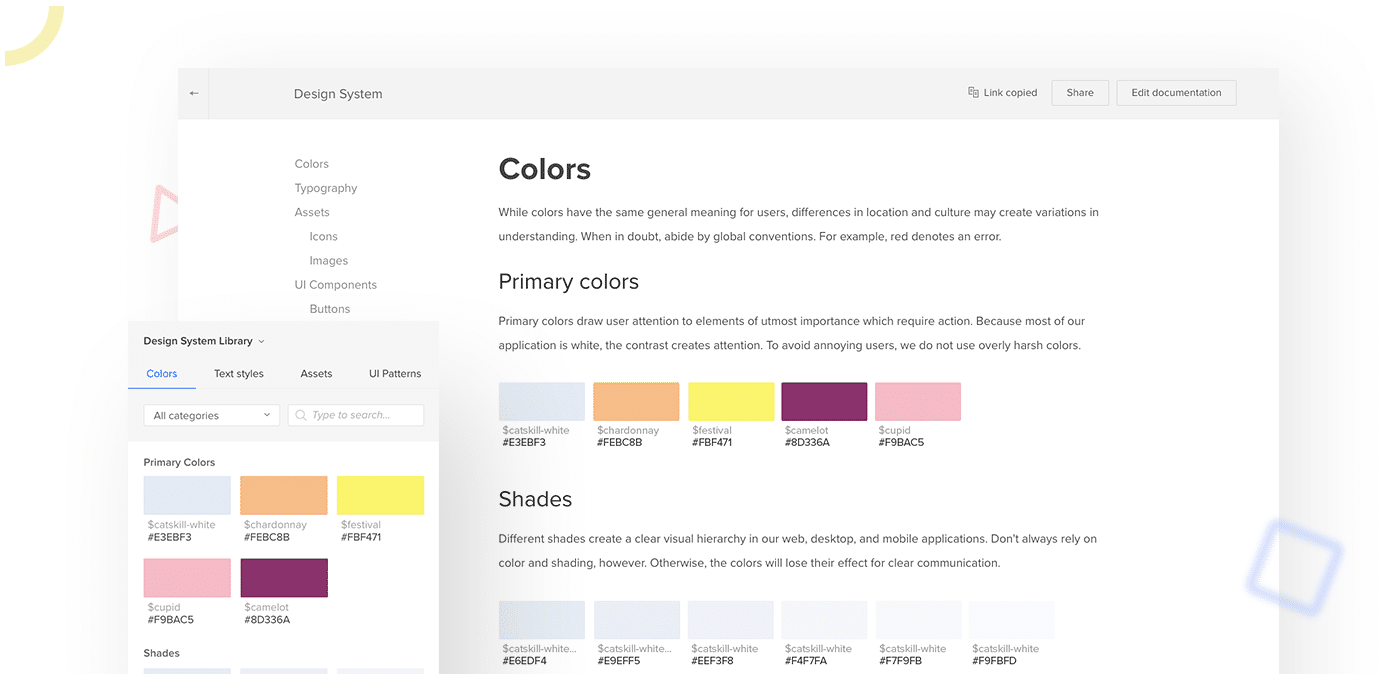Pick the $festival yellow swatch in library

click(x=380, y=495)
